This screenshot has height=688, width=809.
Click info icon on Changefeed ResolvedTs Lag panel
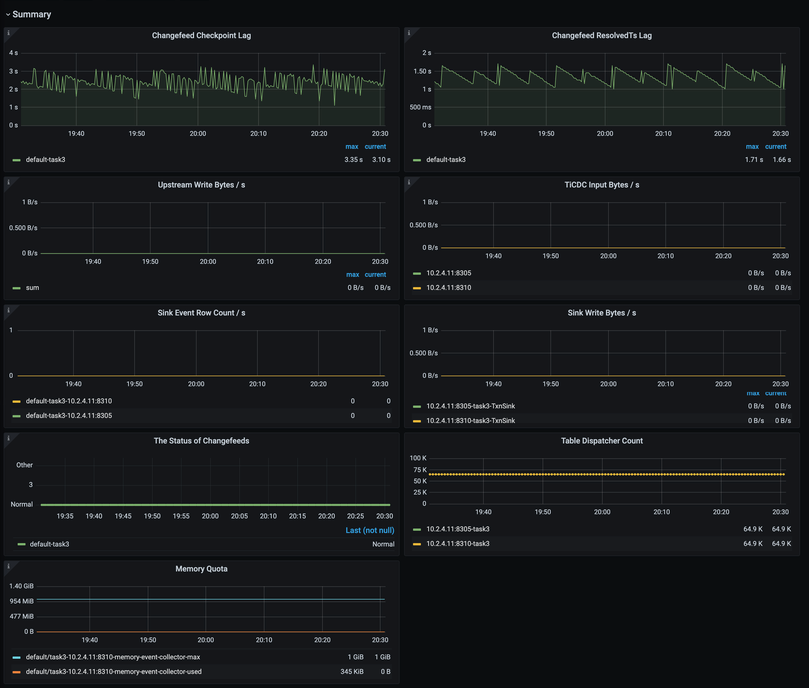[x=409, y=34]
